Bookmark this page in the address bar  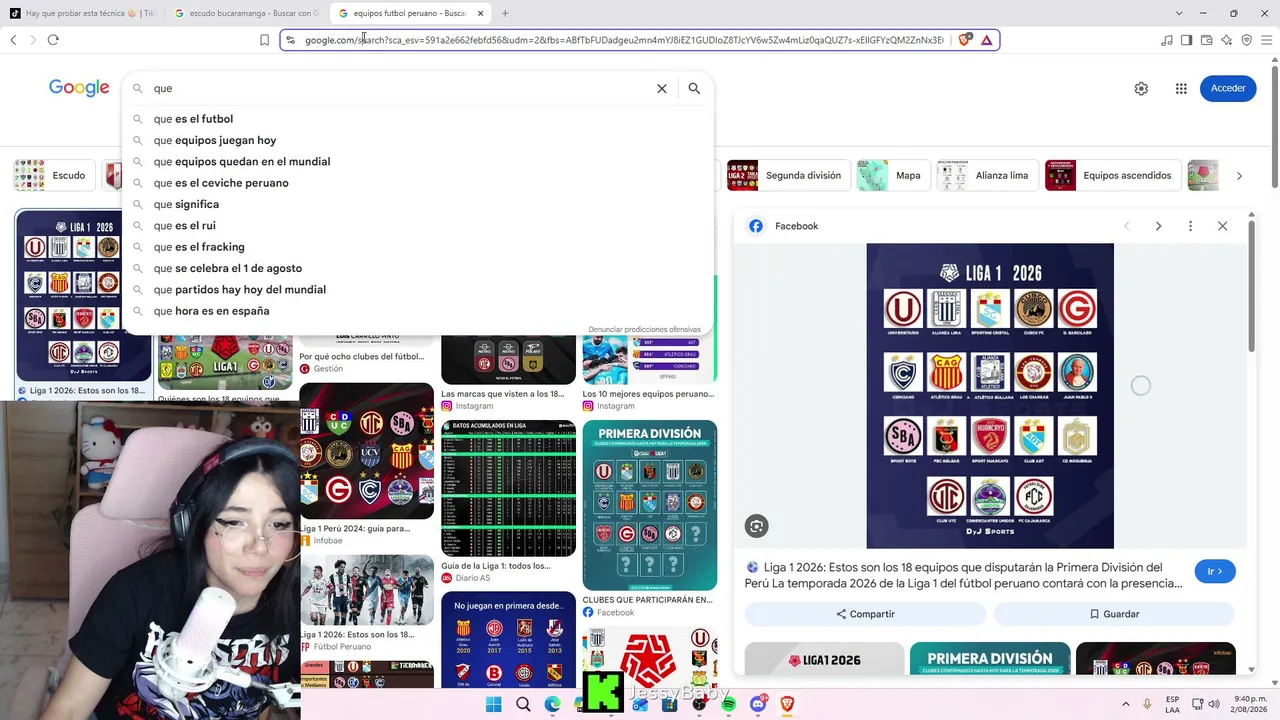(264, 40)
